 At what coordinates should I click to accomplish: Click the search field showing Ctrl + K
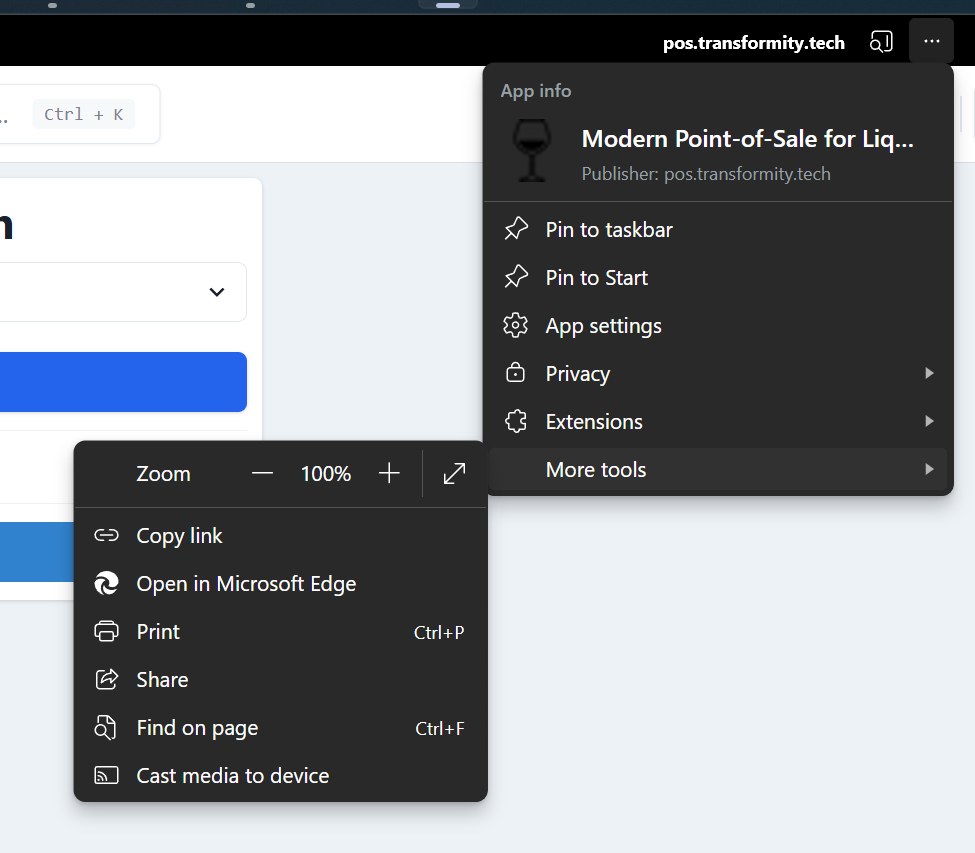(80, 114)
